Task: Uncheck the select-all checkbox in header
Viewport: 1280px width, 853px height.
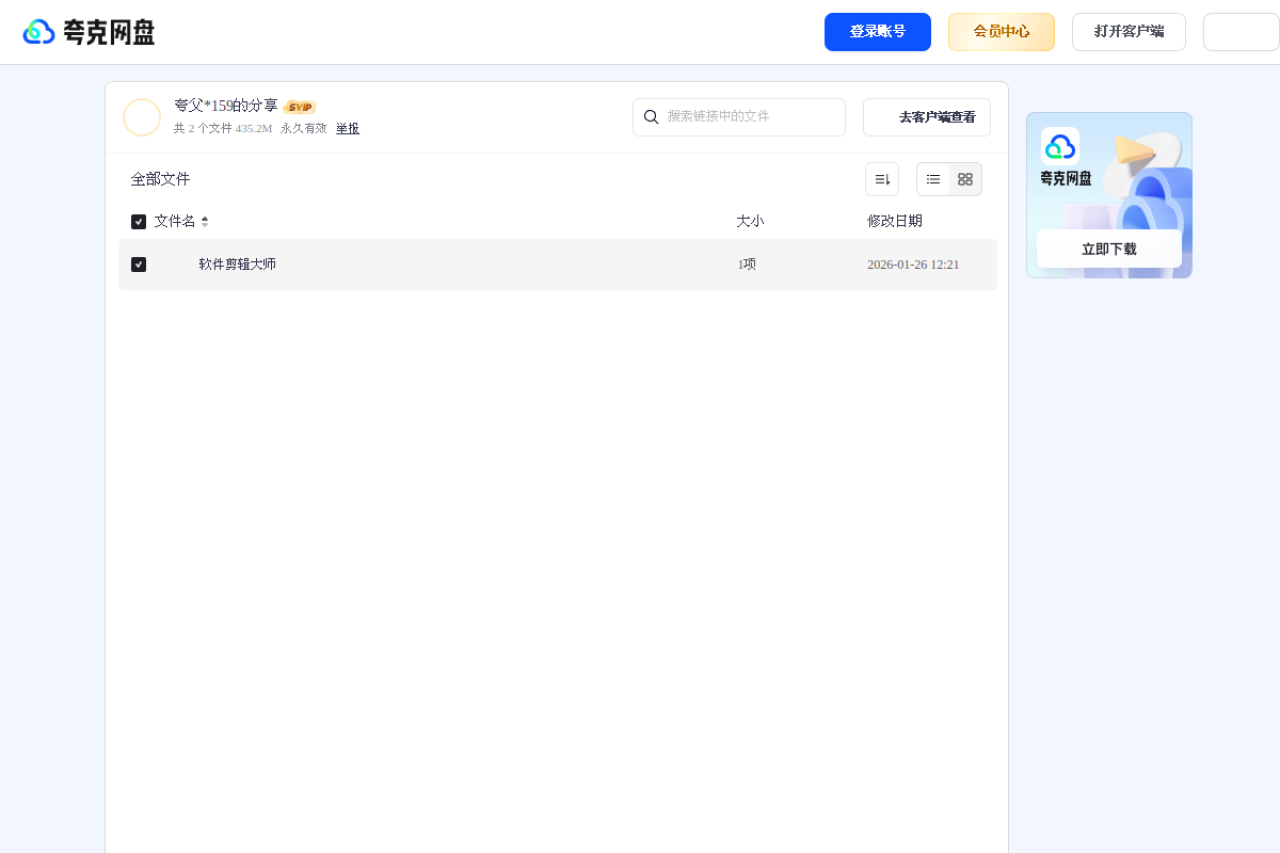Action: pyautogui.click(x=138, y=221)
